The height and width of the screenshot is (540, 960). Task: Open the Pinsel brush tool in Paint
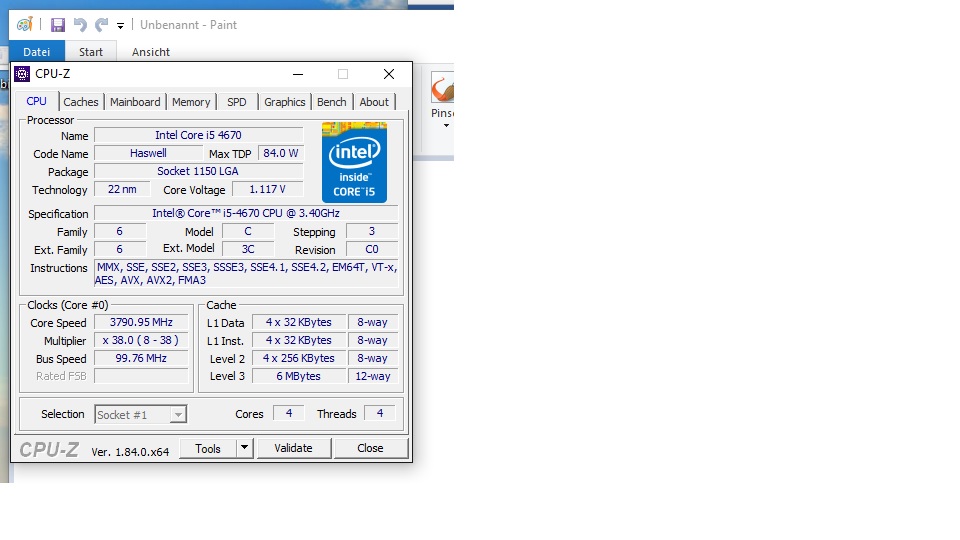pos(442,88)
